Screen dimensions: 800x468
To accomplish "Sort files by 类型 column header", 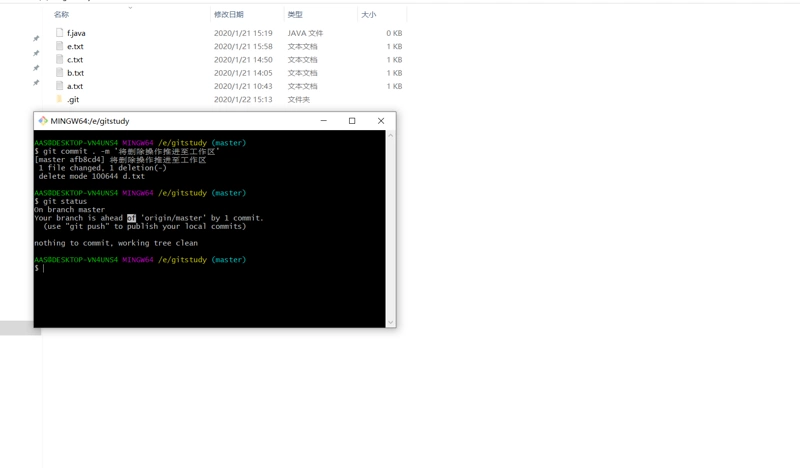I will click(295, 14).
